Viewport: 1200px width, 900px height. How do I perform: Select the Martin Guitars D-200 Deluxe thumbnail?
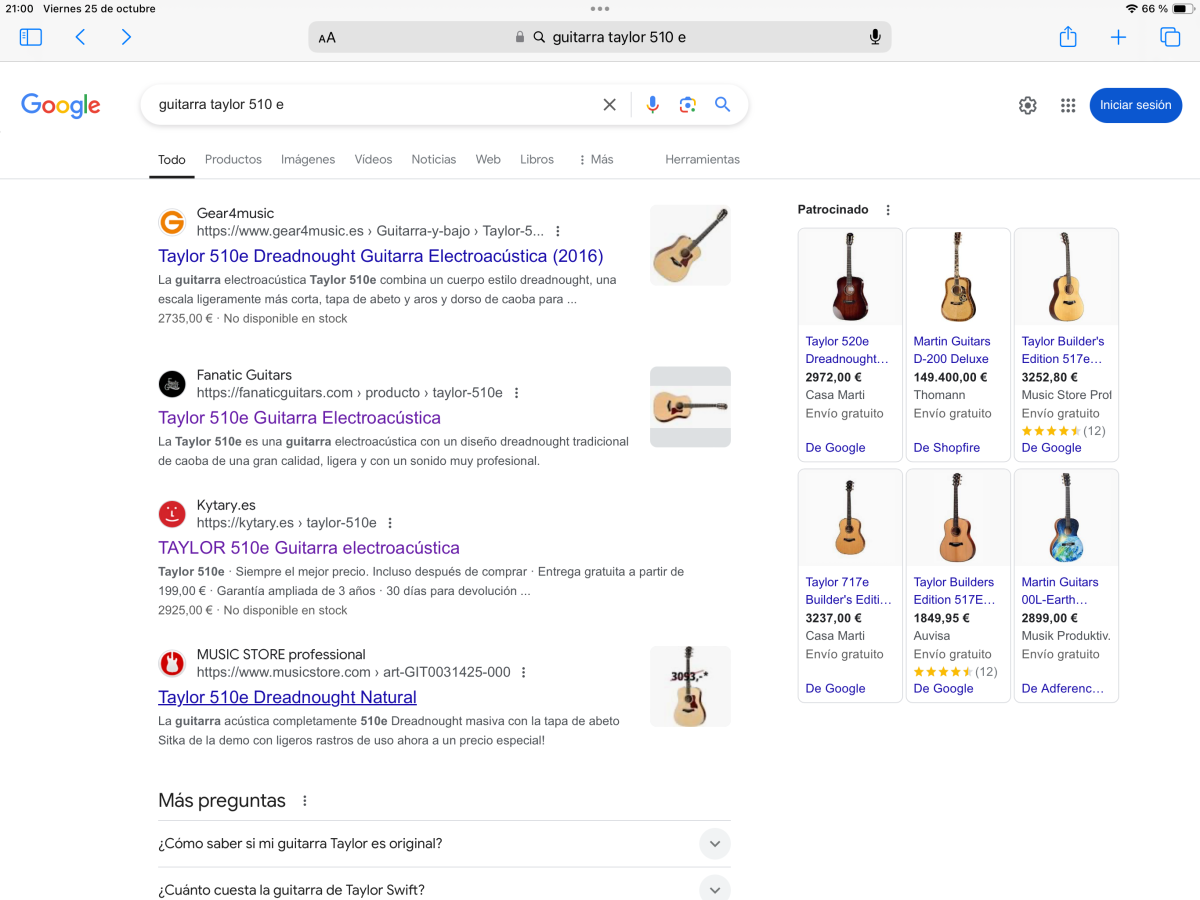tap(958, 276)
